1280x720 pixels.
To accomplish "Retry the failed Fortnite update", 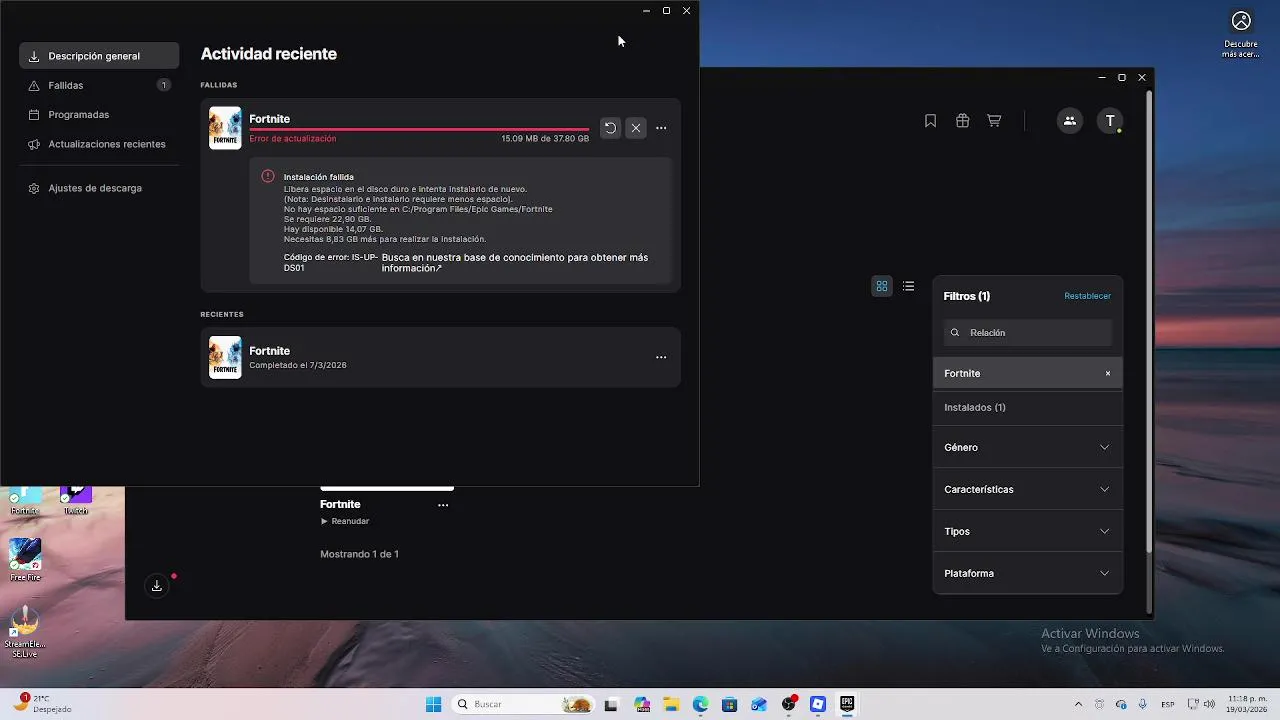I will 610,128.
